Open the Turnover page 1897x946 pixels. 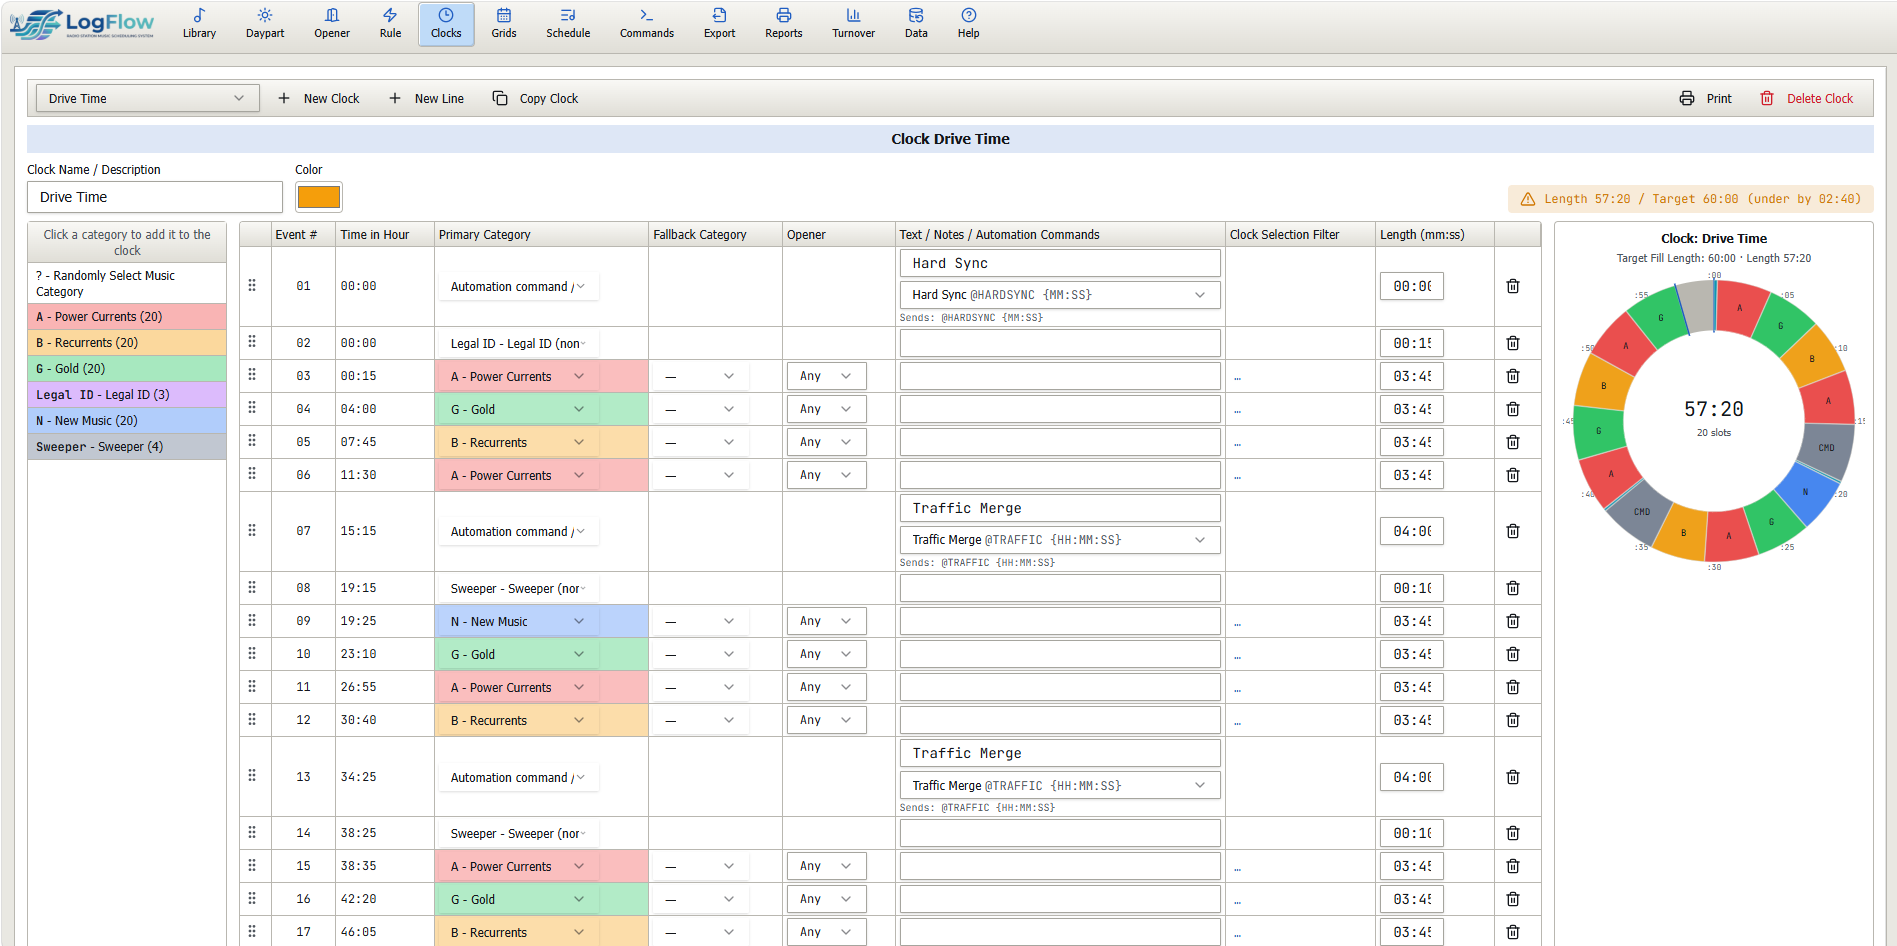pyautogui.click(x=853, y=24)
